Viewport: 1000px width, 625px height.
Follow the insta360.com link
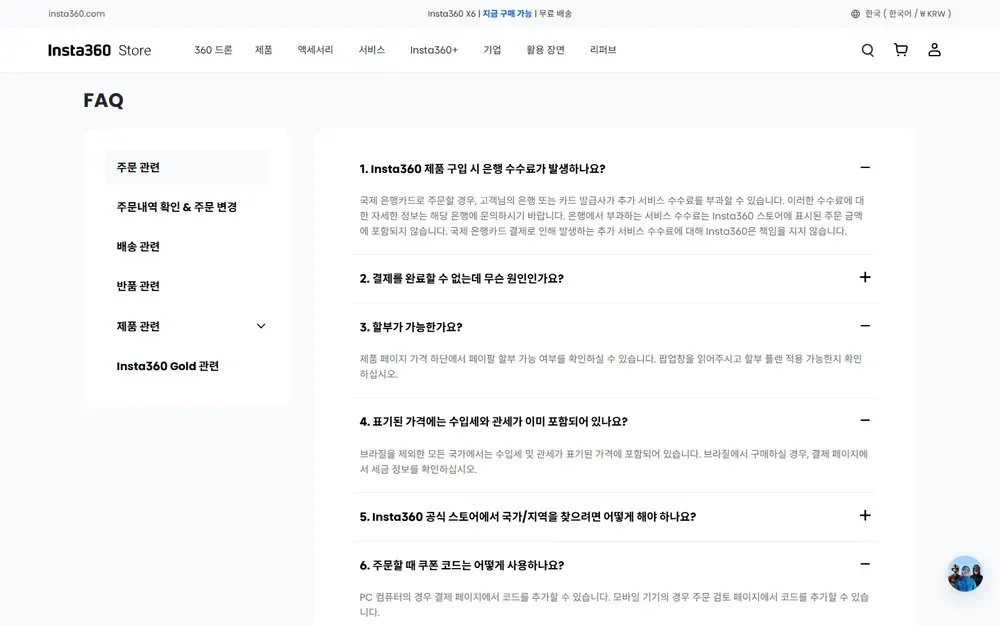77,14
